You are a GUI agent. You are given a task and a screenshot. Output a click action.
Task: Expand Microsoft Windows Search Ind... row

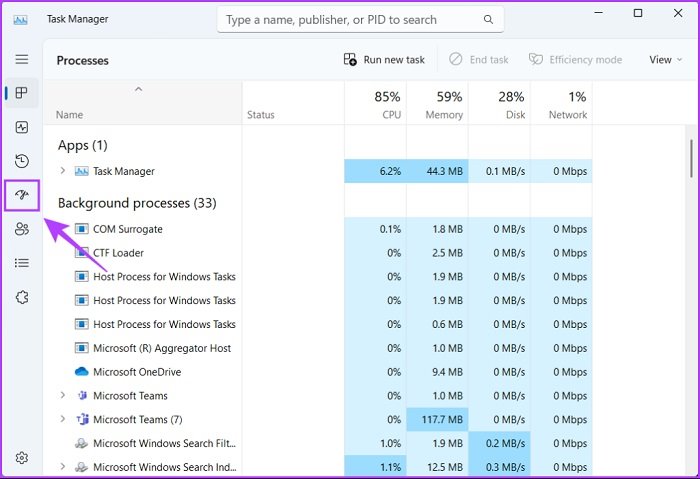[x=62, y=467]
